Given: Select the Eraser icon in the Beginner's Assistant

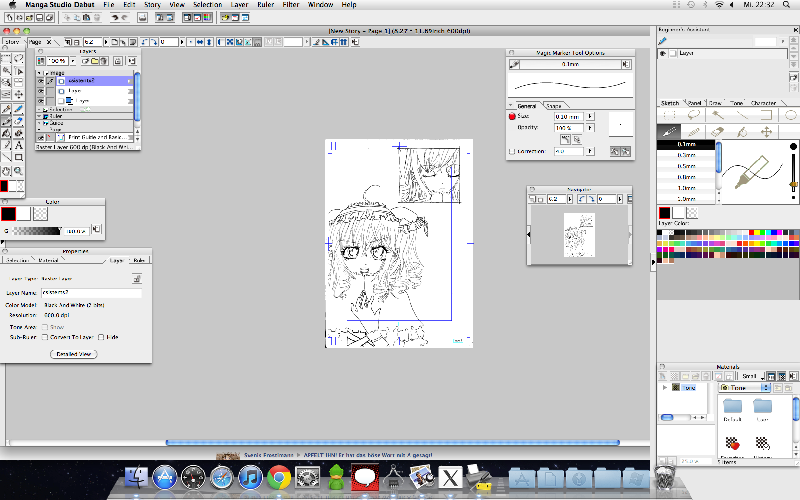Looking at the screenshot, I should tap(717, 132).
